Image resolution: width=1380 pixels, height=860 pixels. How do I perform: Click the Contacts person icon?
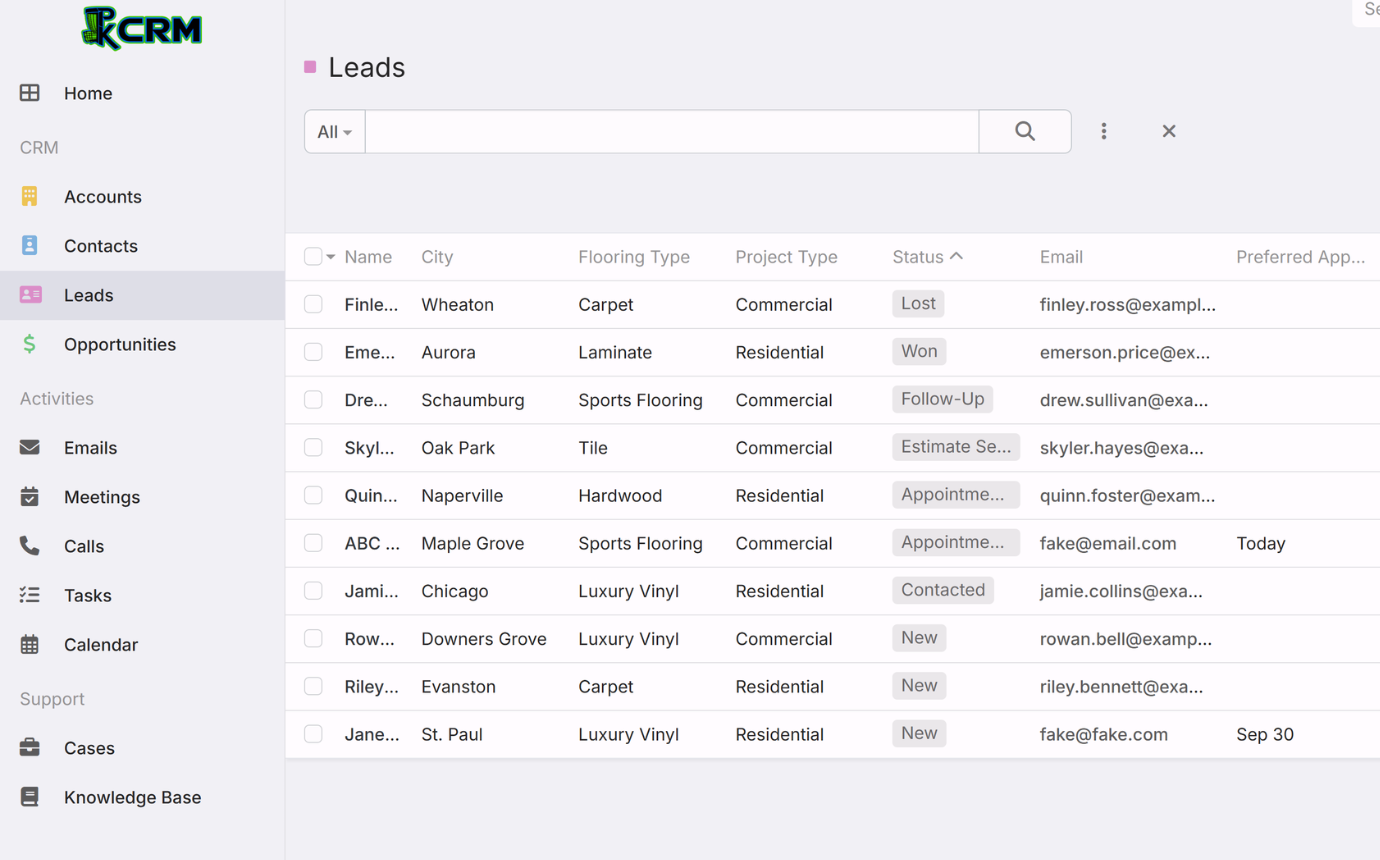30,245
